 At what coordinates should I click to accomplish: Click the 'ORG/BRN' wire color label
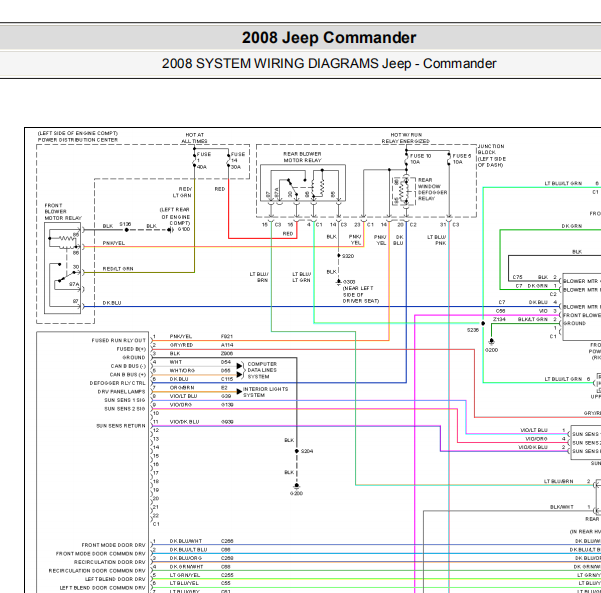tap(182, 388)
